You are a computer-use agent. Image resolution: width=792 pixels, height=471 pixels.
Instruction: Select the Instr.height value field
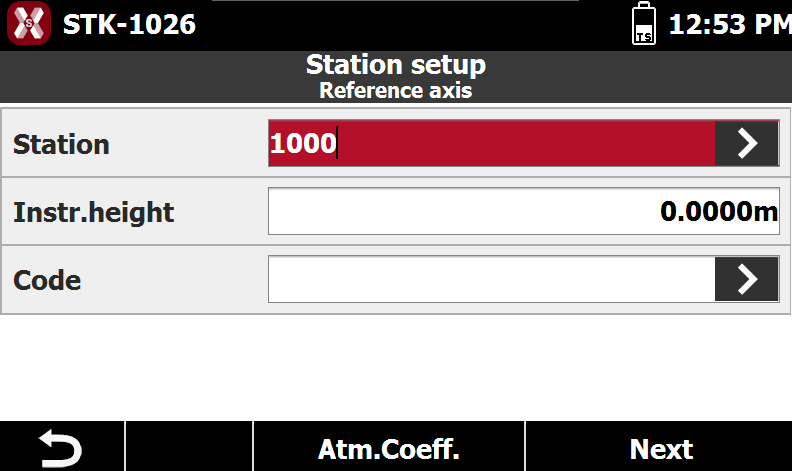click(524, 211)
